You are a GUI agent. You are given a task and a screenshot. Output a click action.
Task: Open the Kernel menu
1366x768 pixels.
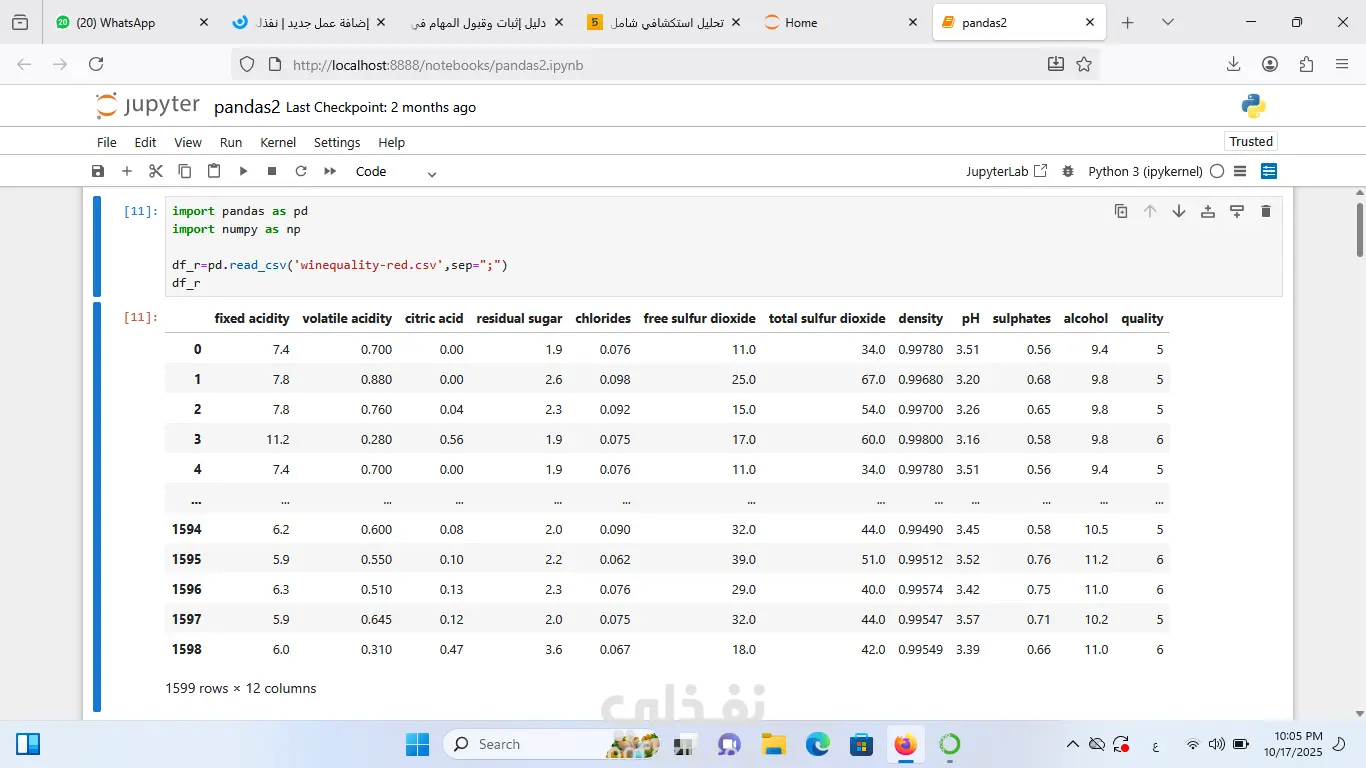coord(278,142)
